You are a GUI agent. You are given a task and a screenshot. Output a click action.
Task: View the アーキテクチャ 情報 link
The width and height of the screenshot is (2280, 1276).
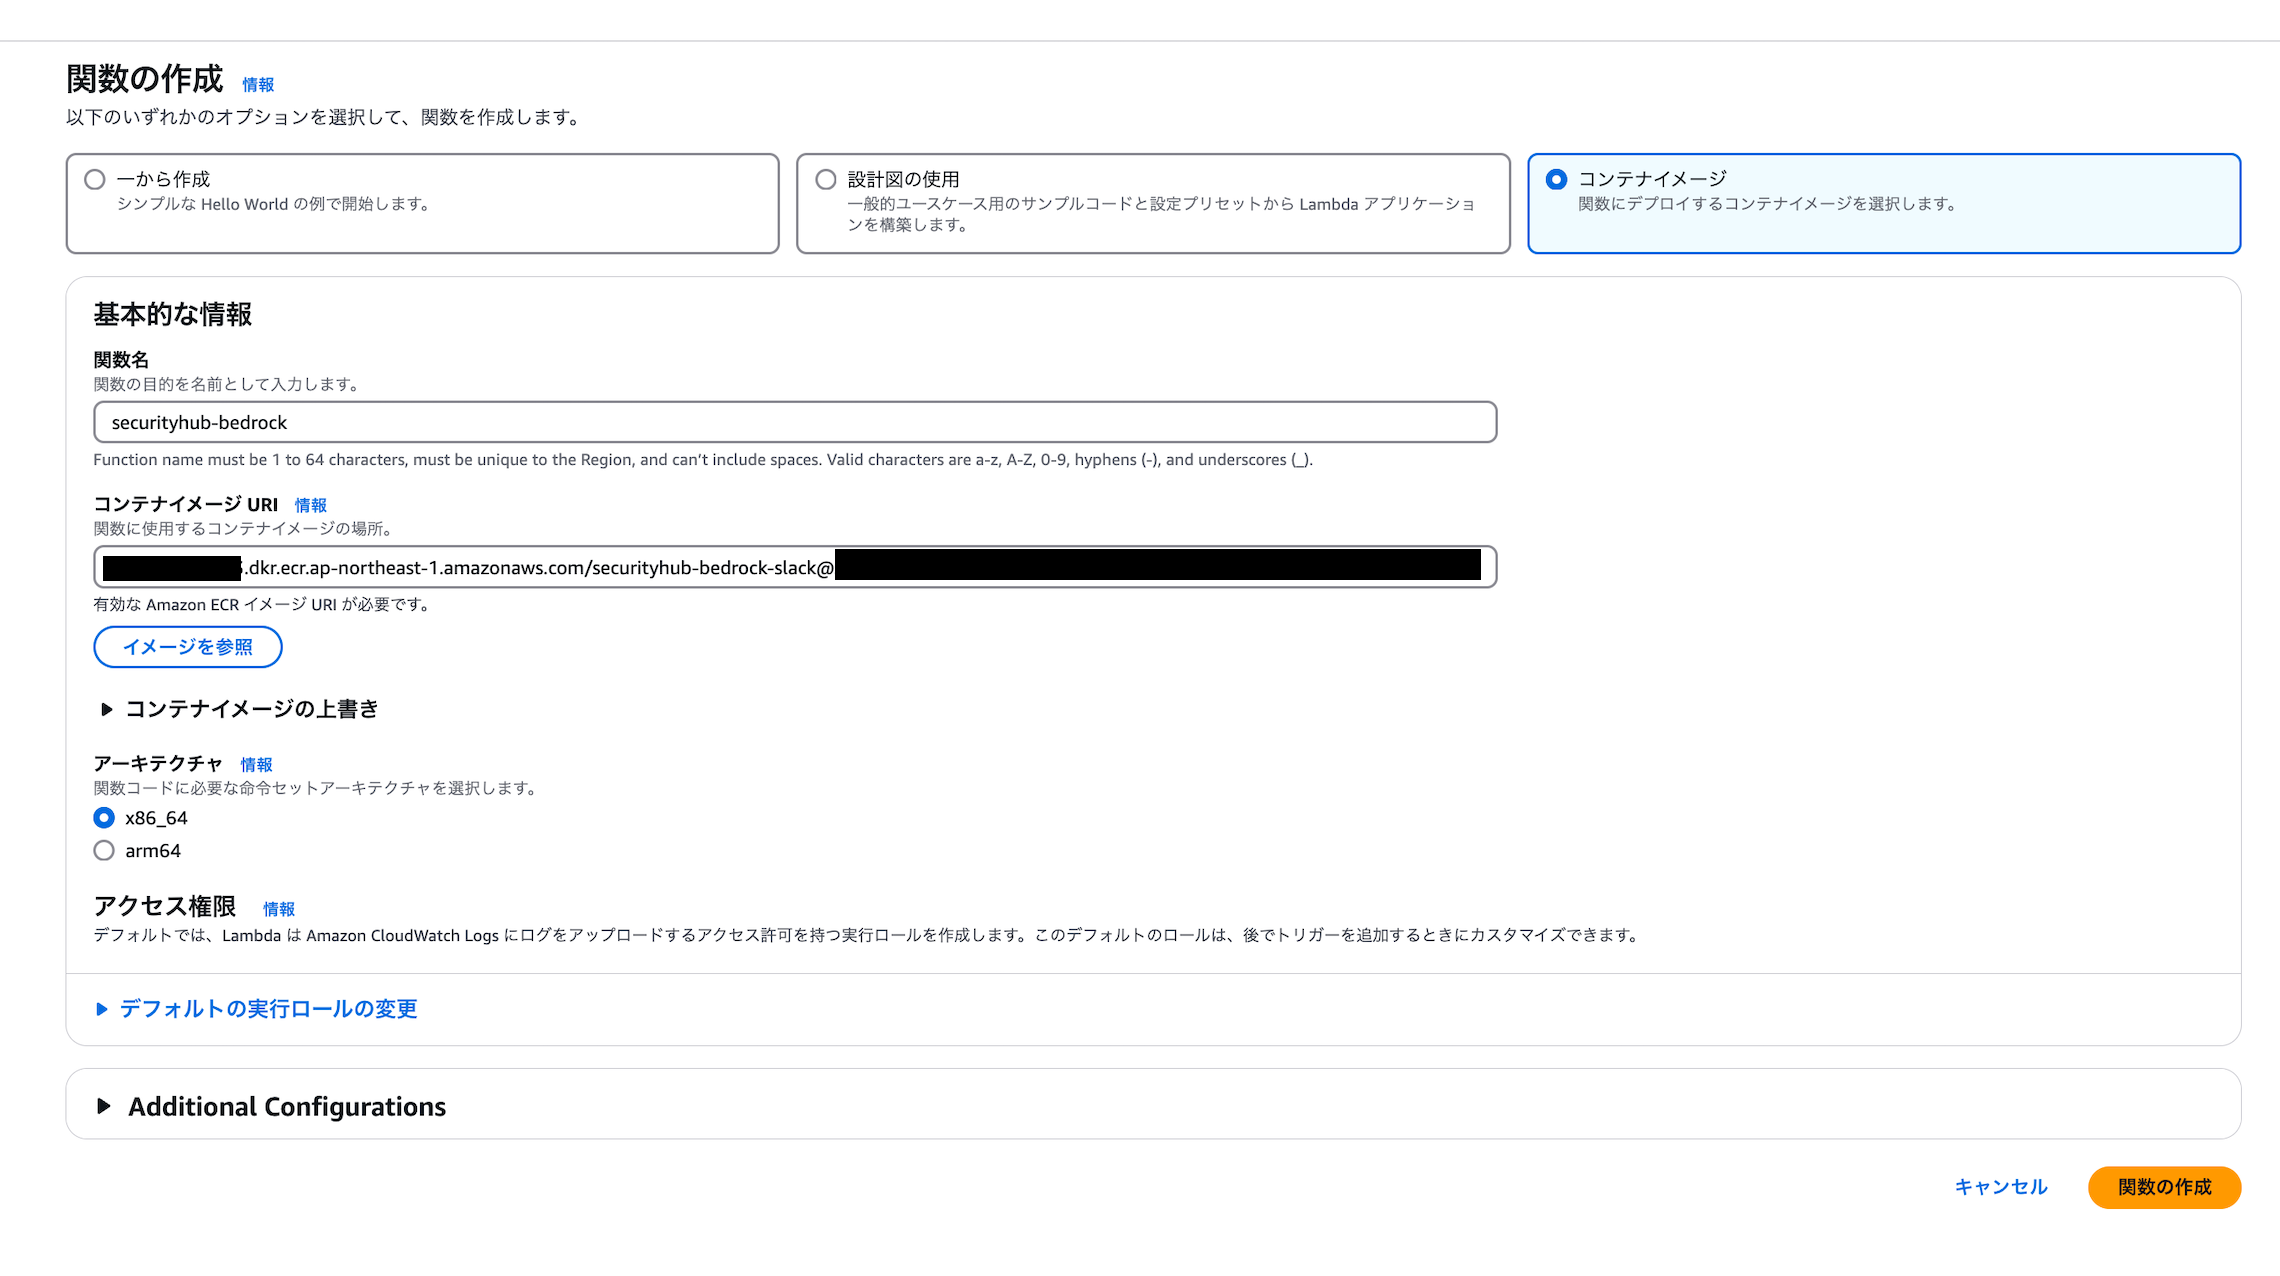[257, 763]
